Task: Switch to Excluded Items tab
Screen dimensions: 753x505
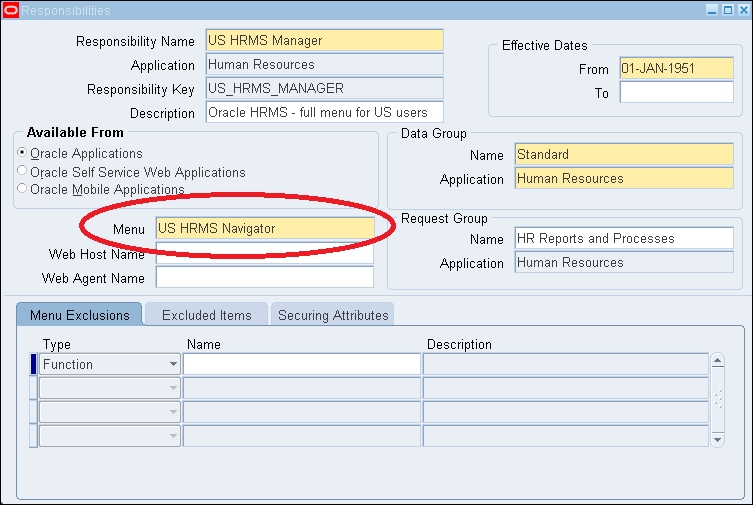Action: tap(206, 315)
